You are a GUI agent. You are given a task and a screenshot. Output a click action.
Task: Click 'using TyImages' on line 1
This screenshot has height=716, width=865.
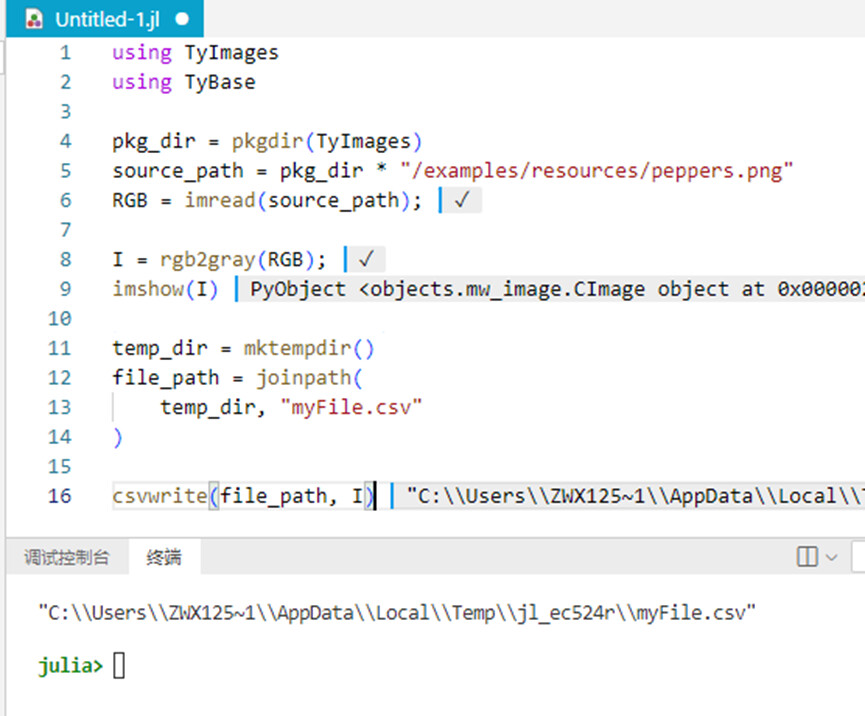point(196,52)
